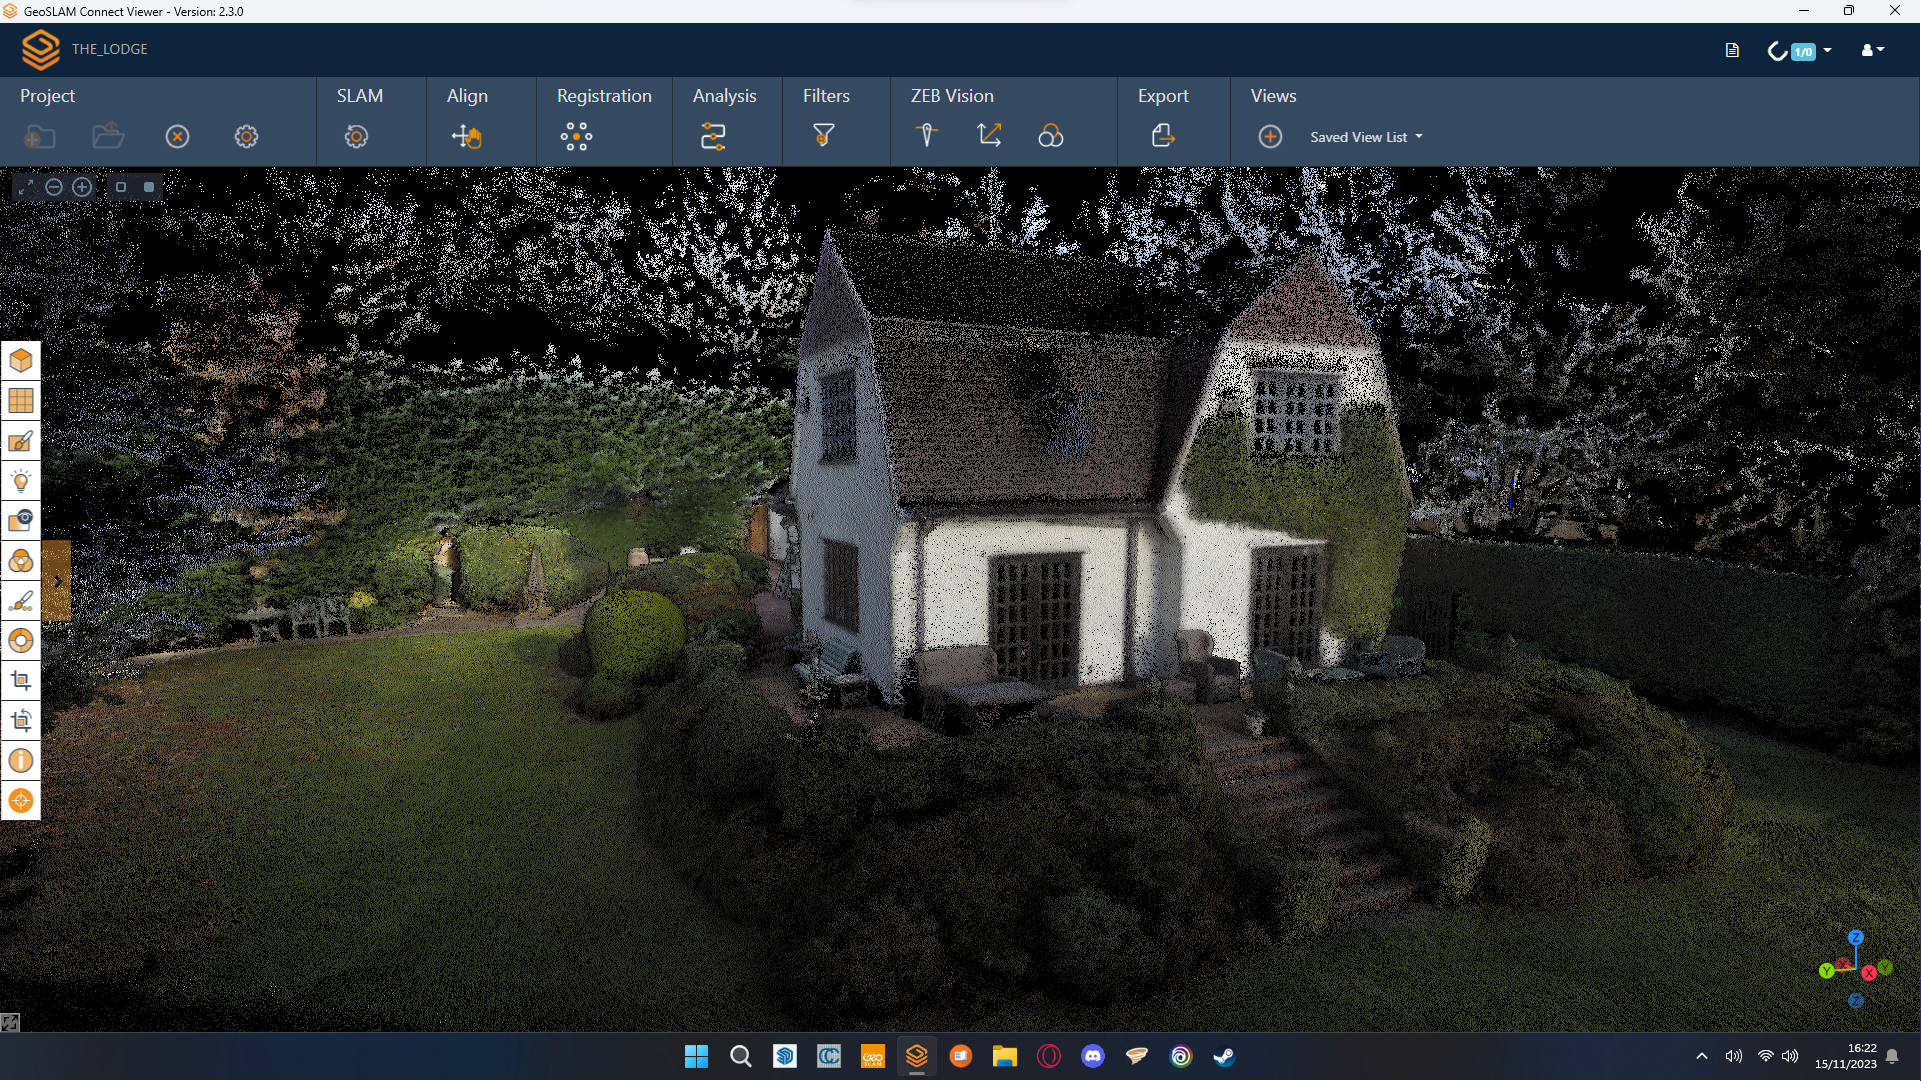The image size is (1921, 1081).
Task: Expand the user account dropdown
Action: 1872,50
